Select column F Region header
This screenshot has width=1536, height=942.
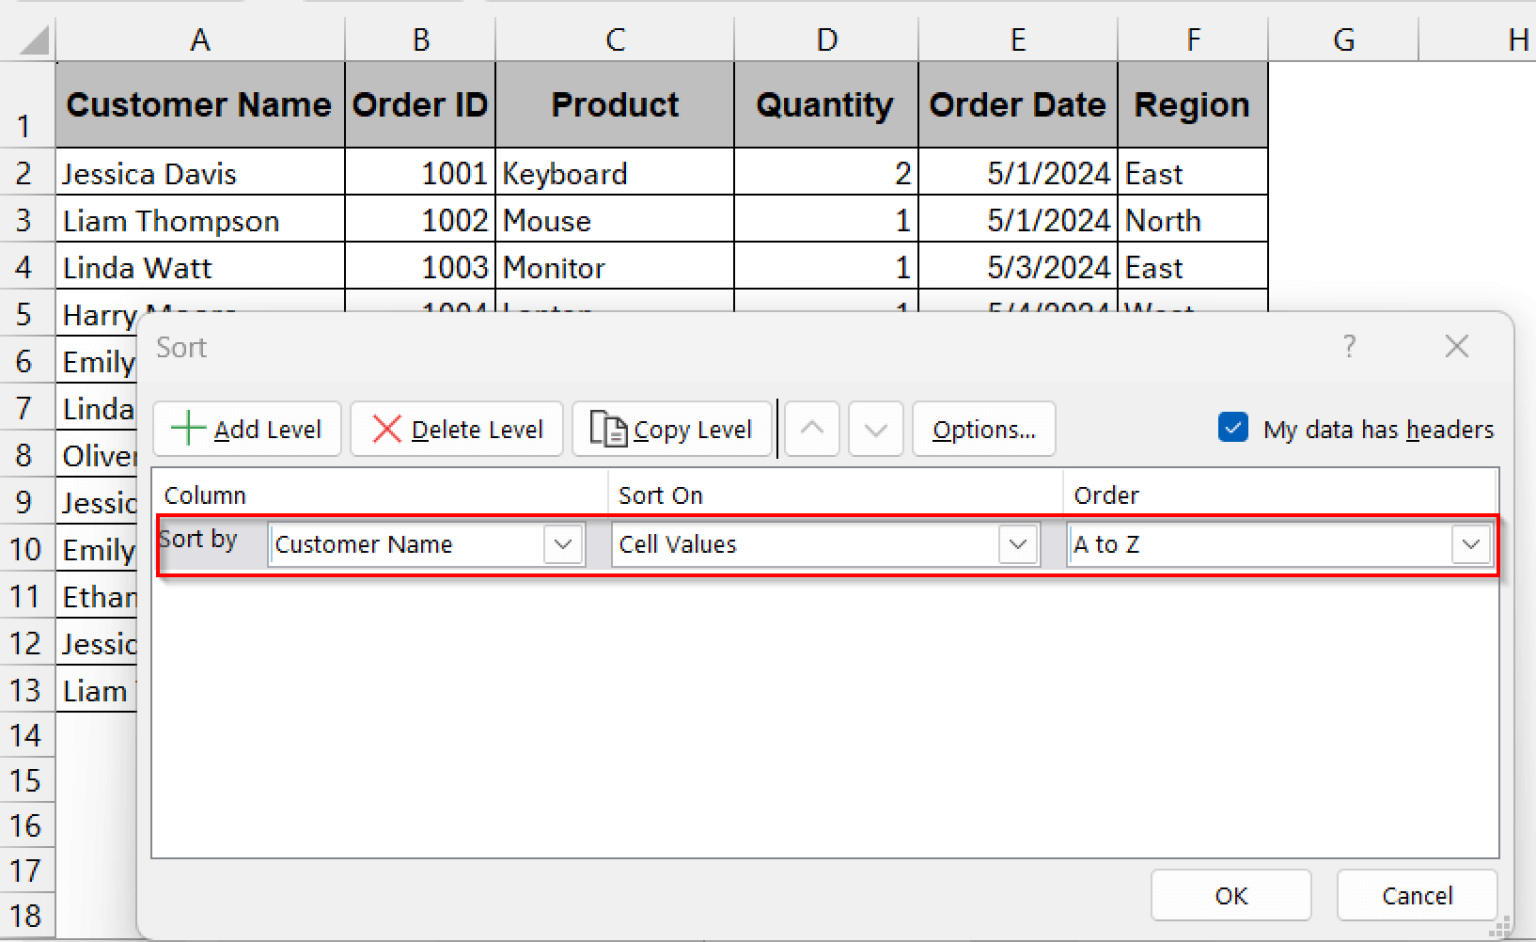(x=1192, y=39)
